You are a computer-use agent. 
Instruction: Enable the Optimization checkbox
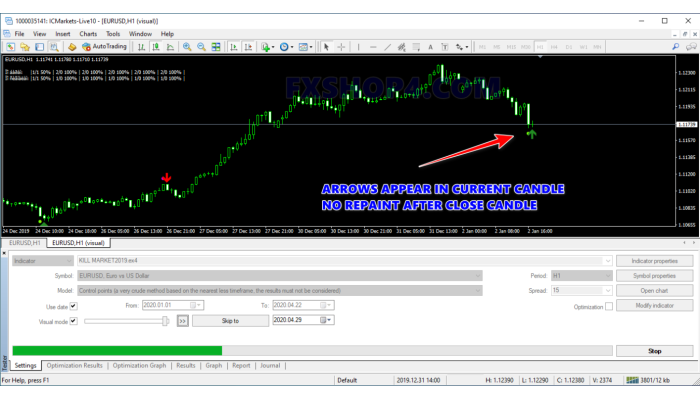tap(608, 306)
